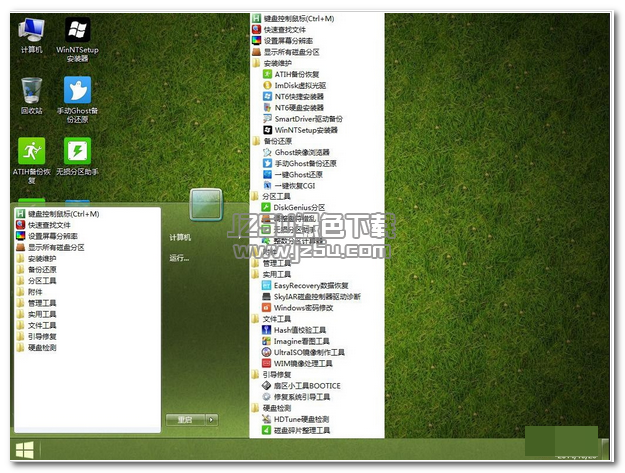625x473 pixels.
Task: Open Ghost映像浏览器 from program list
Action: point(296,152)
